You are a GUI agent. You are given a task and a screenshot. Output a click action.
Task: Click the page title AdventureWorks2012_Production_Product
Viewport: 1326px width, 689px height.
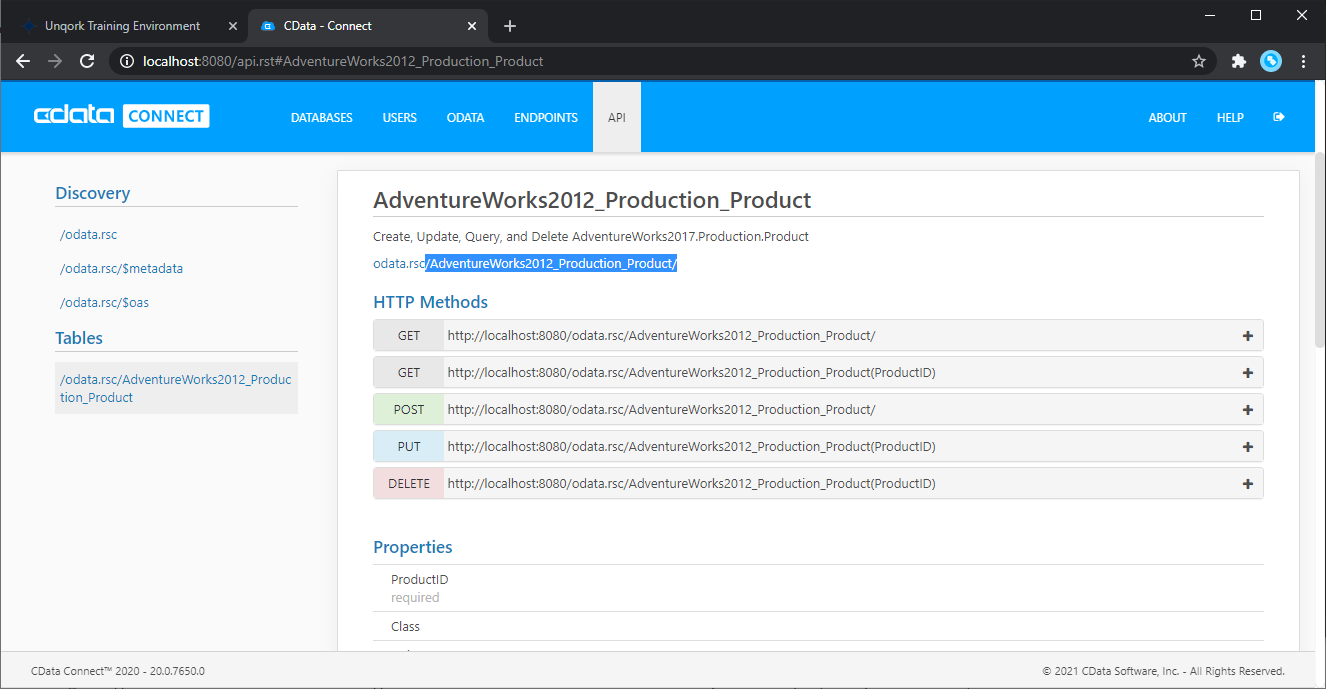click(x=592, y=200)
